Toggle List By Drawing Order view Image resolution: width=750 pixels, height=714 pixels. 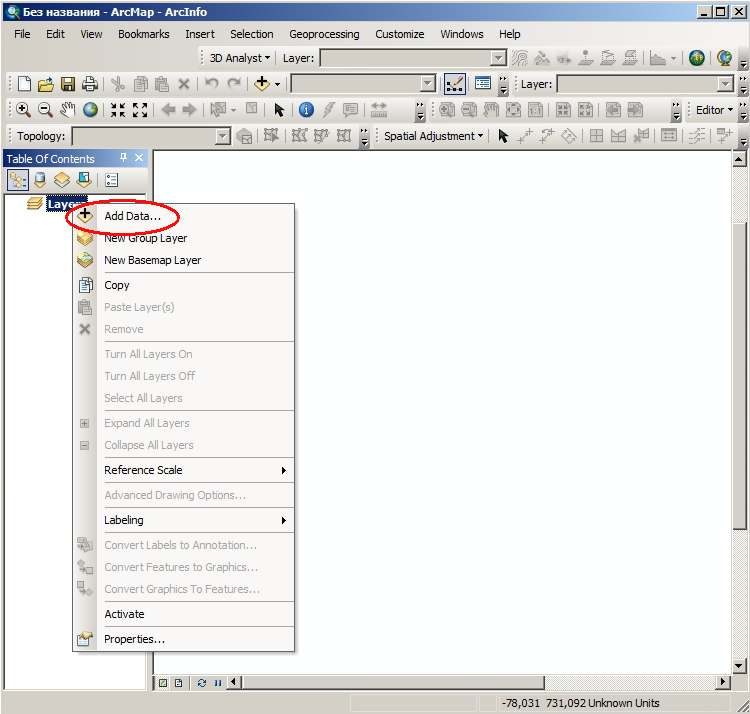click(18, 180)
